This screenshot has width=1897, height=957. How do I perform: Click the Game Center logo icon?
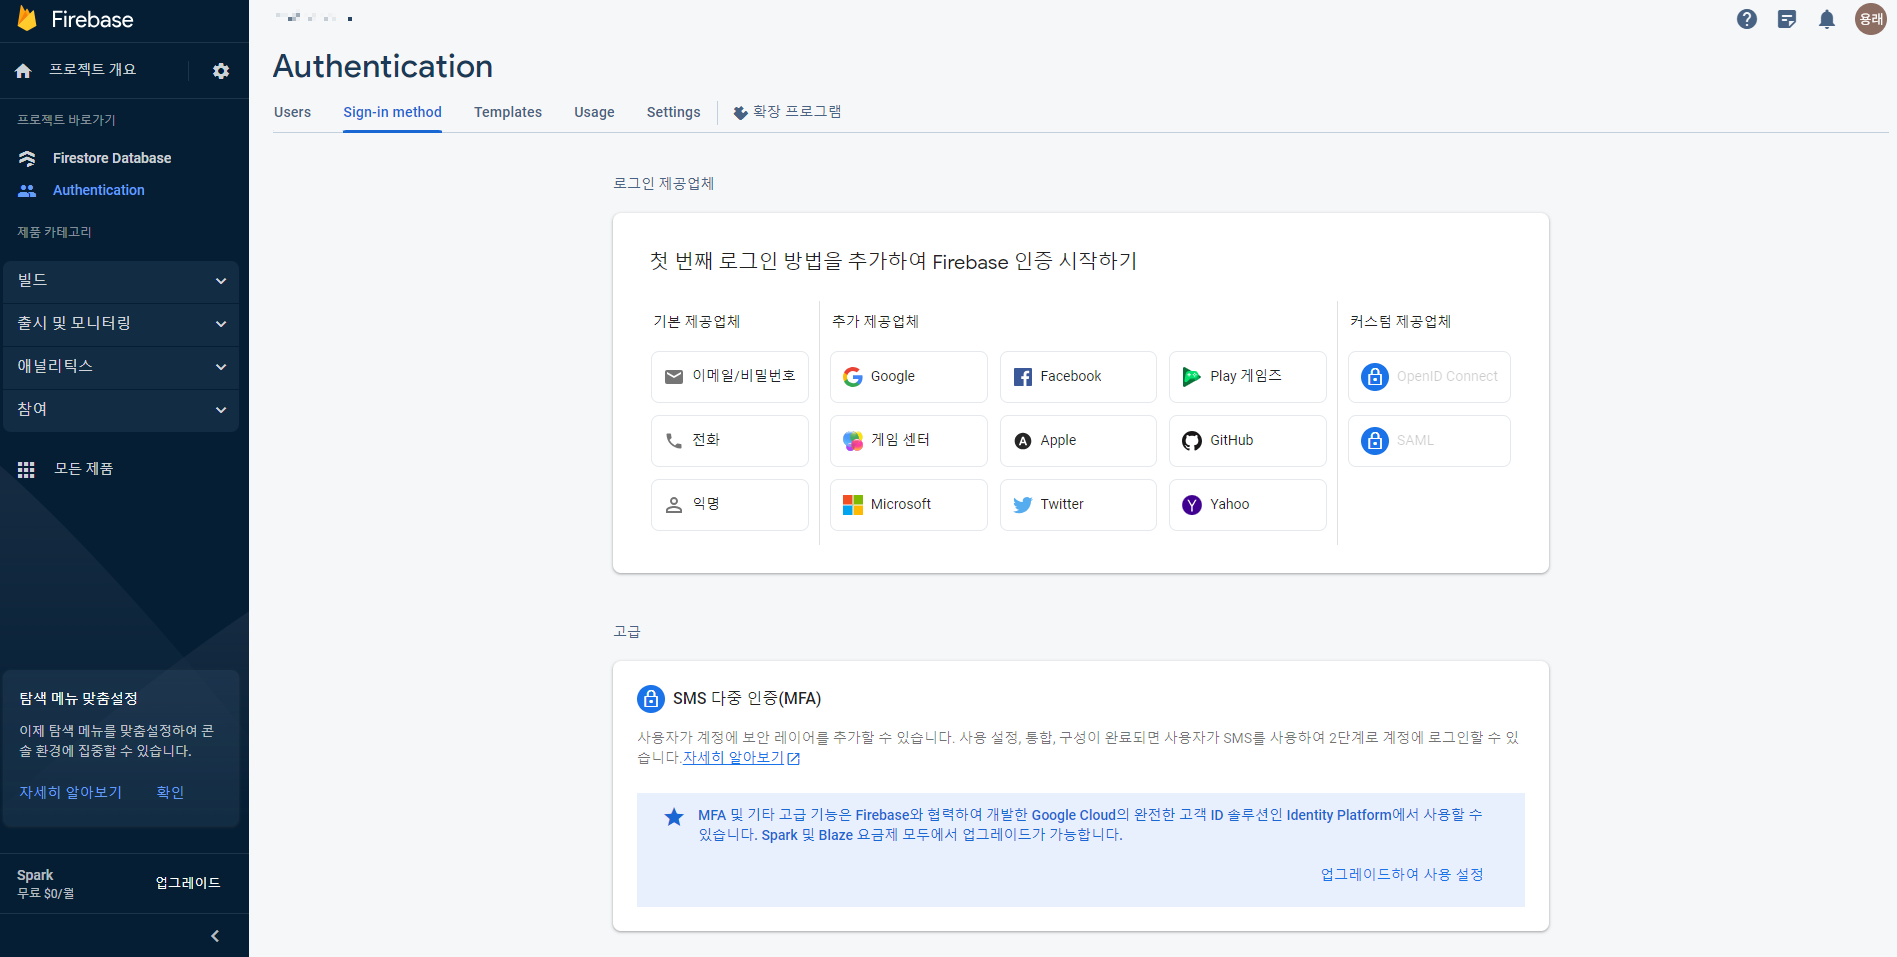pyautogui.click(x=853, y=441)
